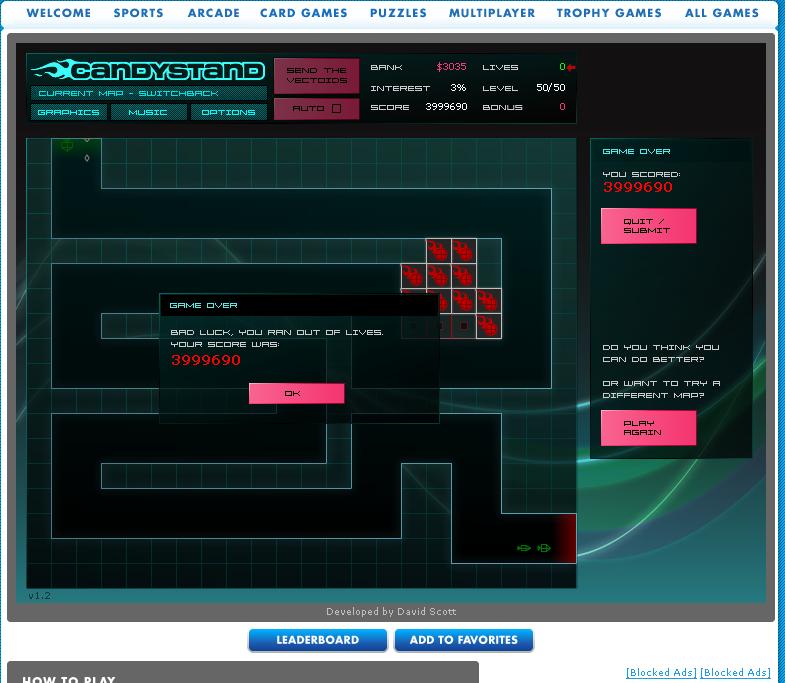Go to Puzzles section
This screenshot has width=785, height=683.
398,13
